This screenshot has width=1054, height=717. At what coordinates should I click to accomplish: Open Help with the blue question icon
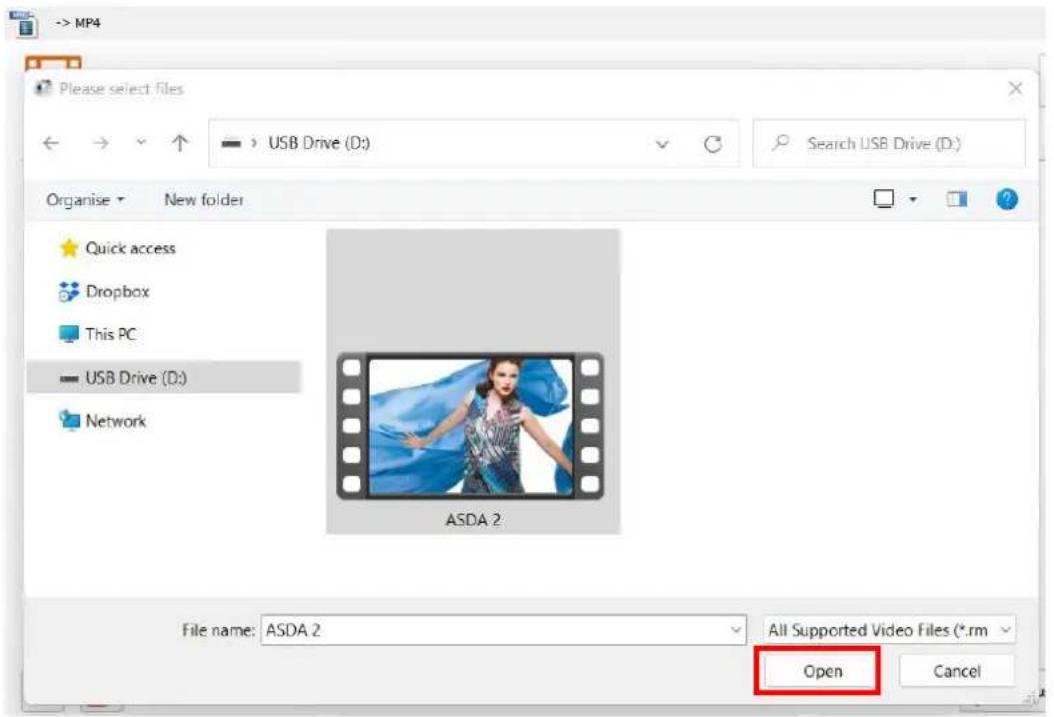coord(1007,200)
